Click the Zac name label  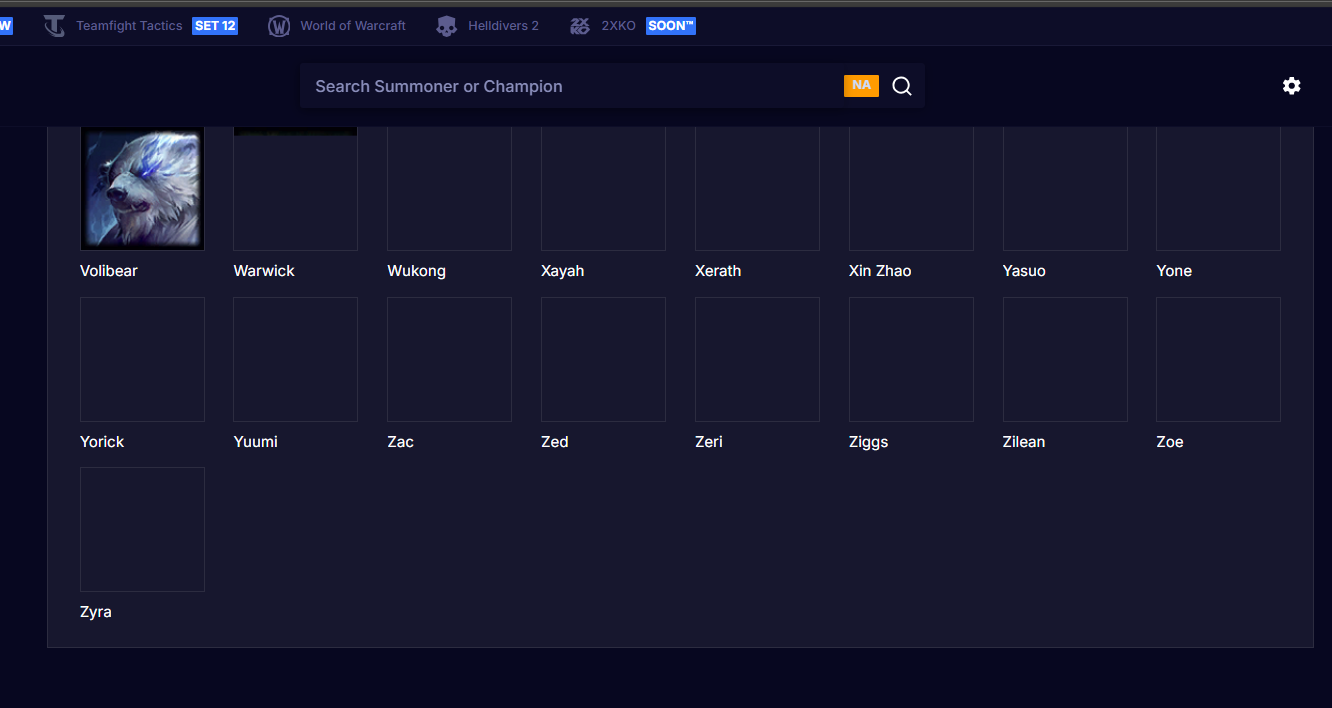pyautogui.click(x=400, y=442)
